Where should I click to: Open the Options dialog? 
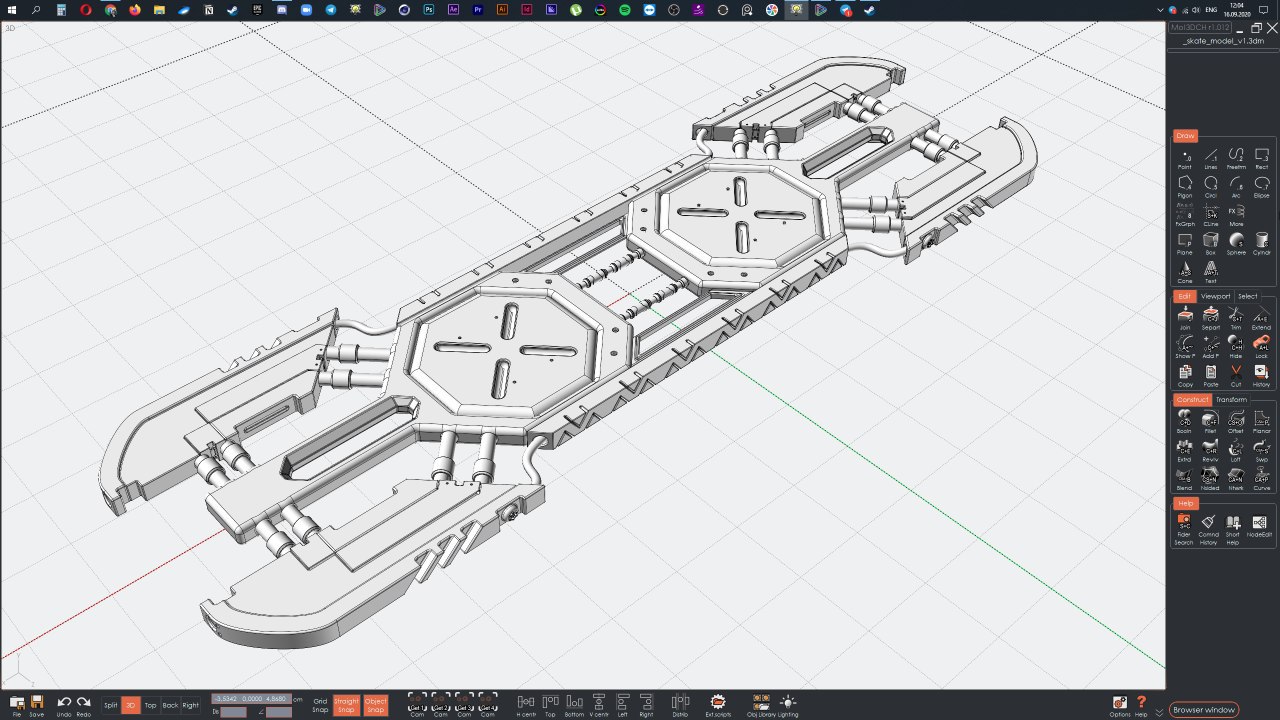[x=1120, y=706]
